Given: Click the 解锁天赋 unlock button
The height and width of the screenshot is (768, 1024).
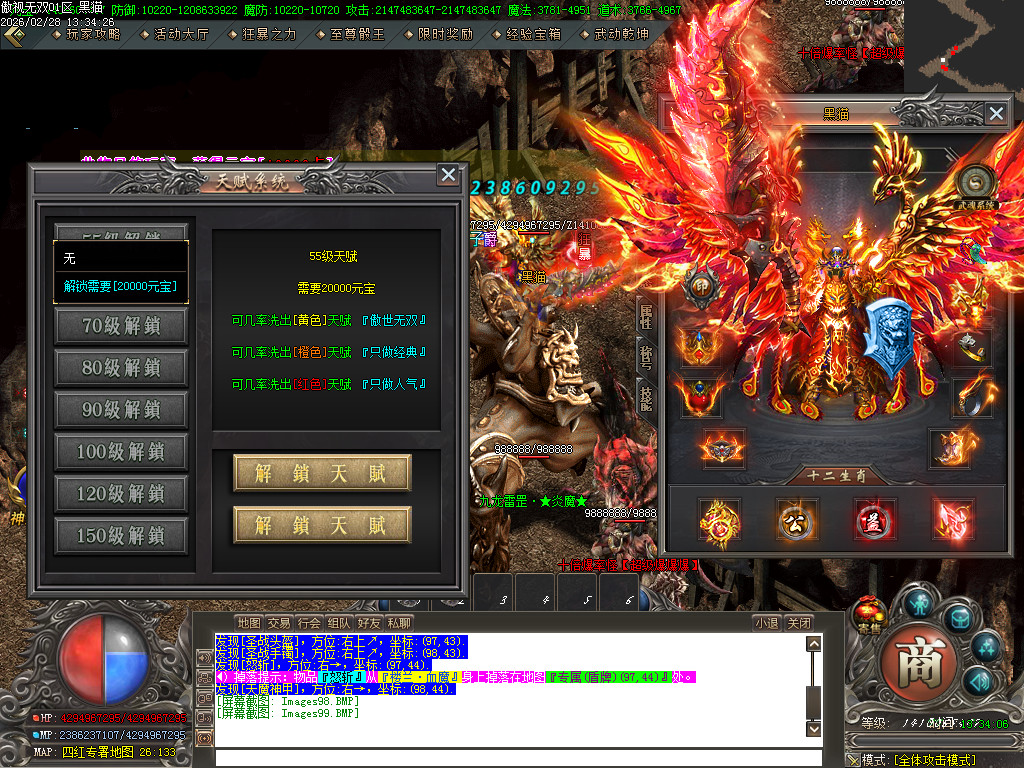Looking at the screenshot, I should pyautogui.click(x=320, y=474).
